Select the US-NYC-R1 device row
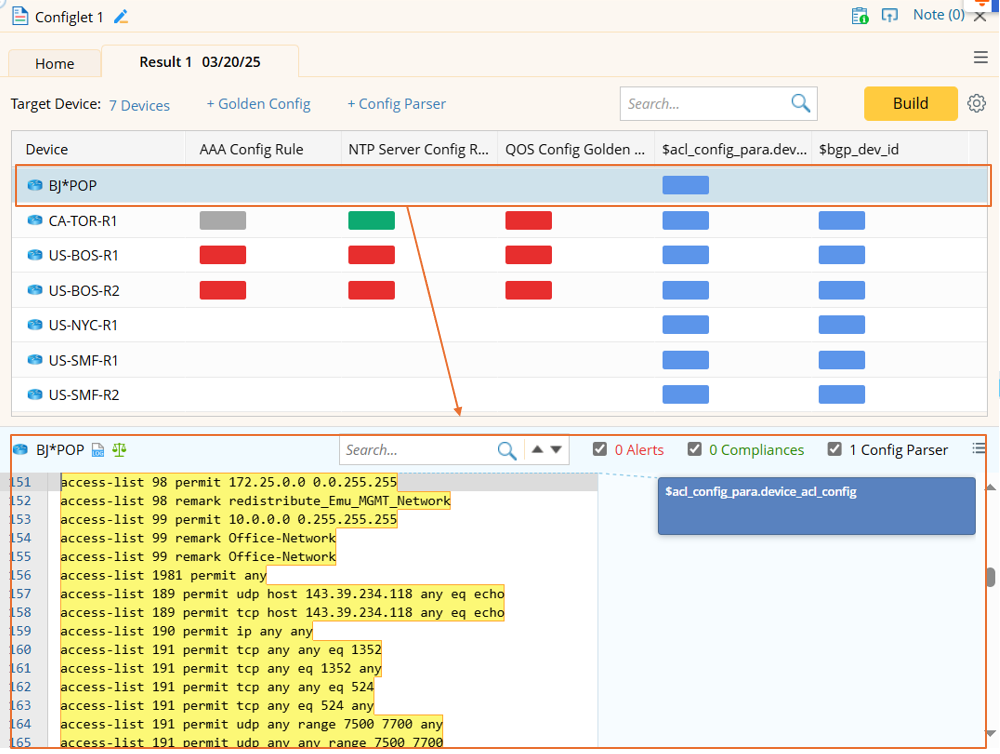 coord(83,325)
